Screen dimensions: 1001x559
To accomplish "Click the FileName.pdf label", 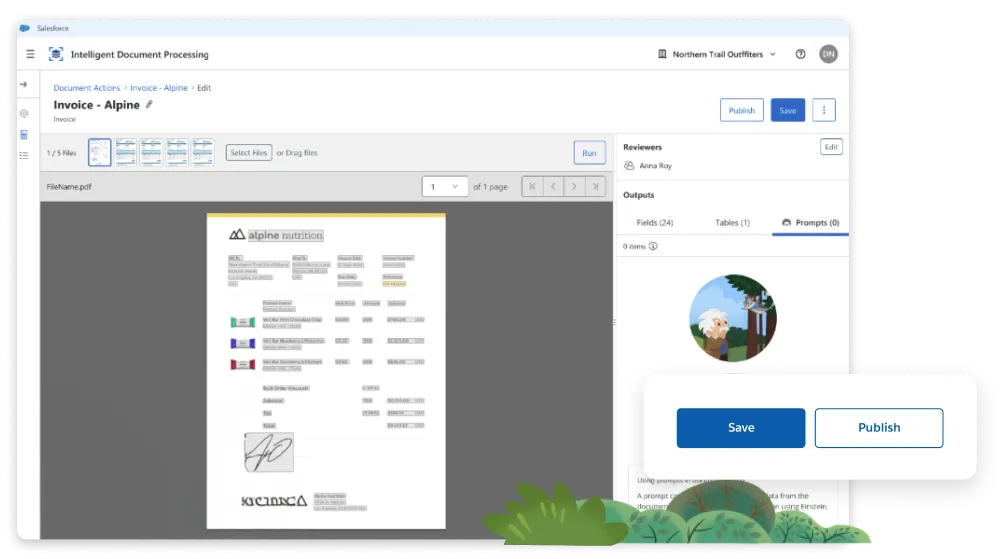I will click(69, 187).
